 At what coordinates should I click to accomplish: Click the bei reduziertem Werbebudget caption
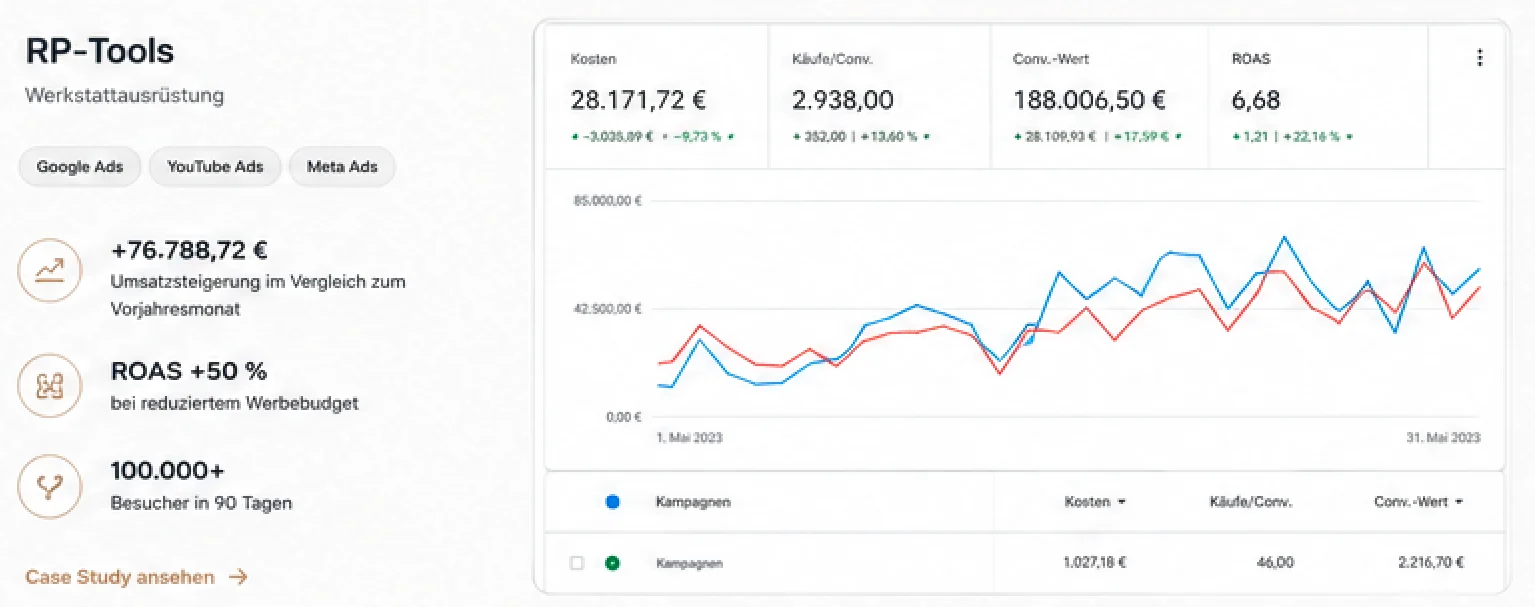(x=234, y=404)
